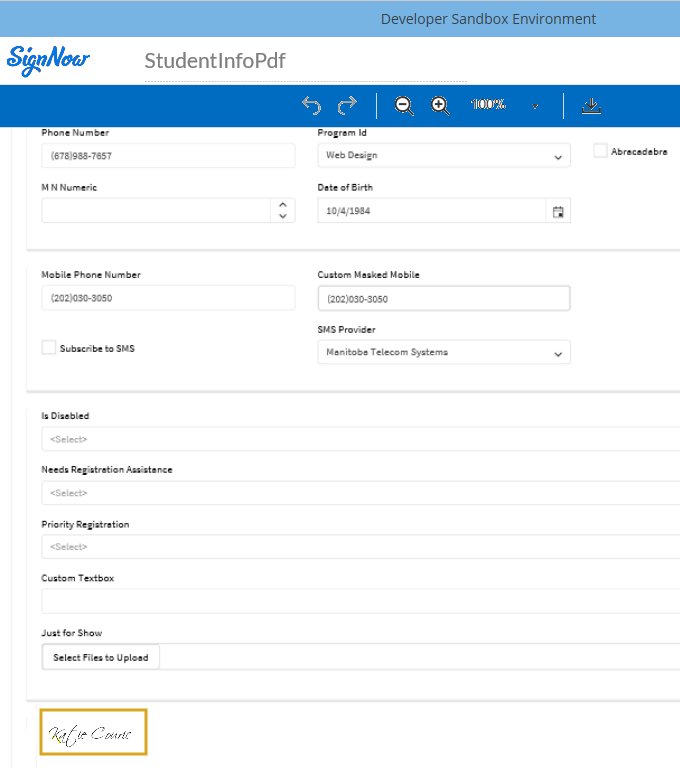Open the Date of Birth calendar picker
The width and height of the screenshot is (680, 768).
(558, 211)
